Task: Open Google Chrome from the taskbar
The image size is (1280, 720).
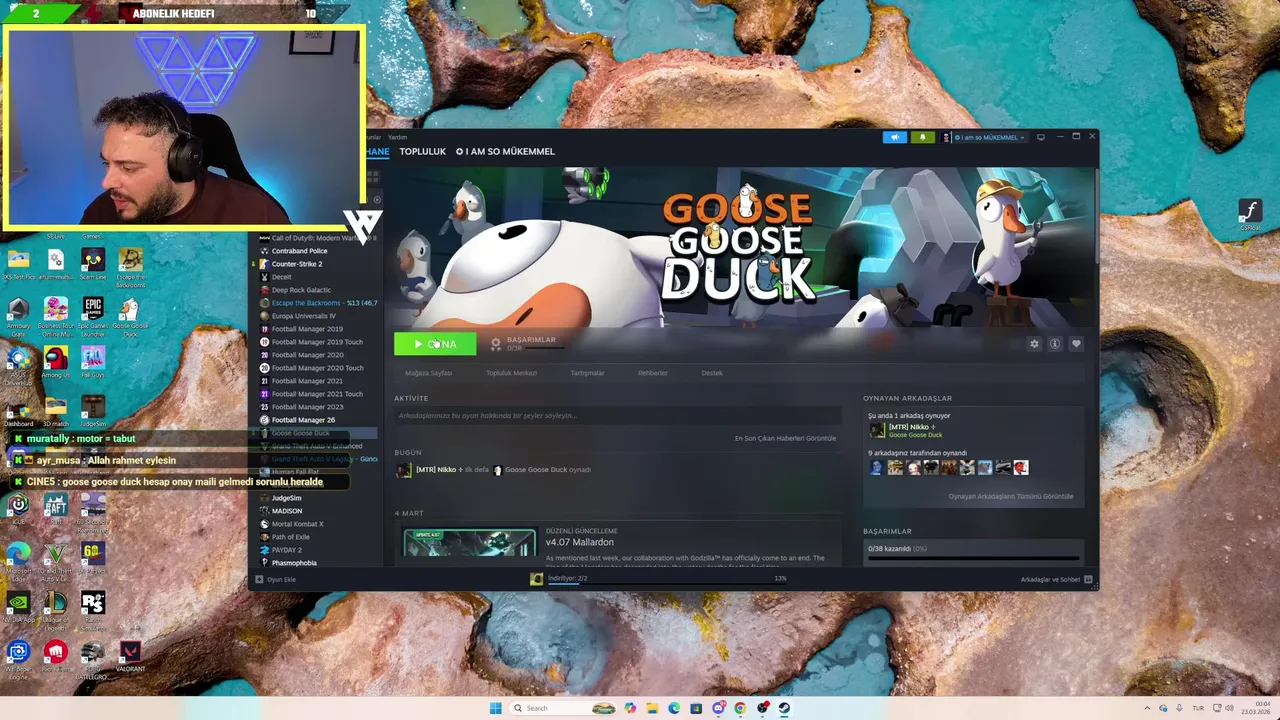Action: (x=740, y=708)
